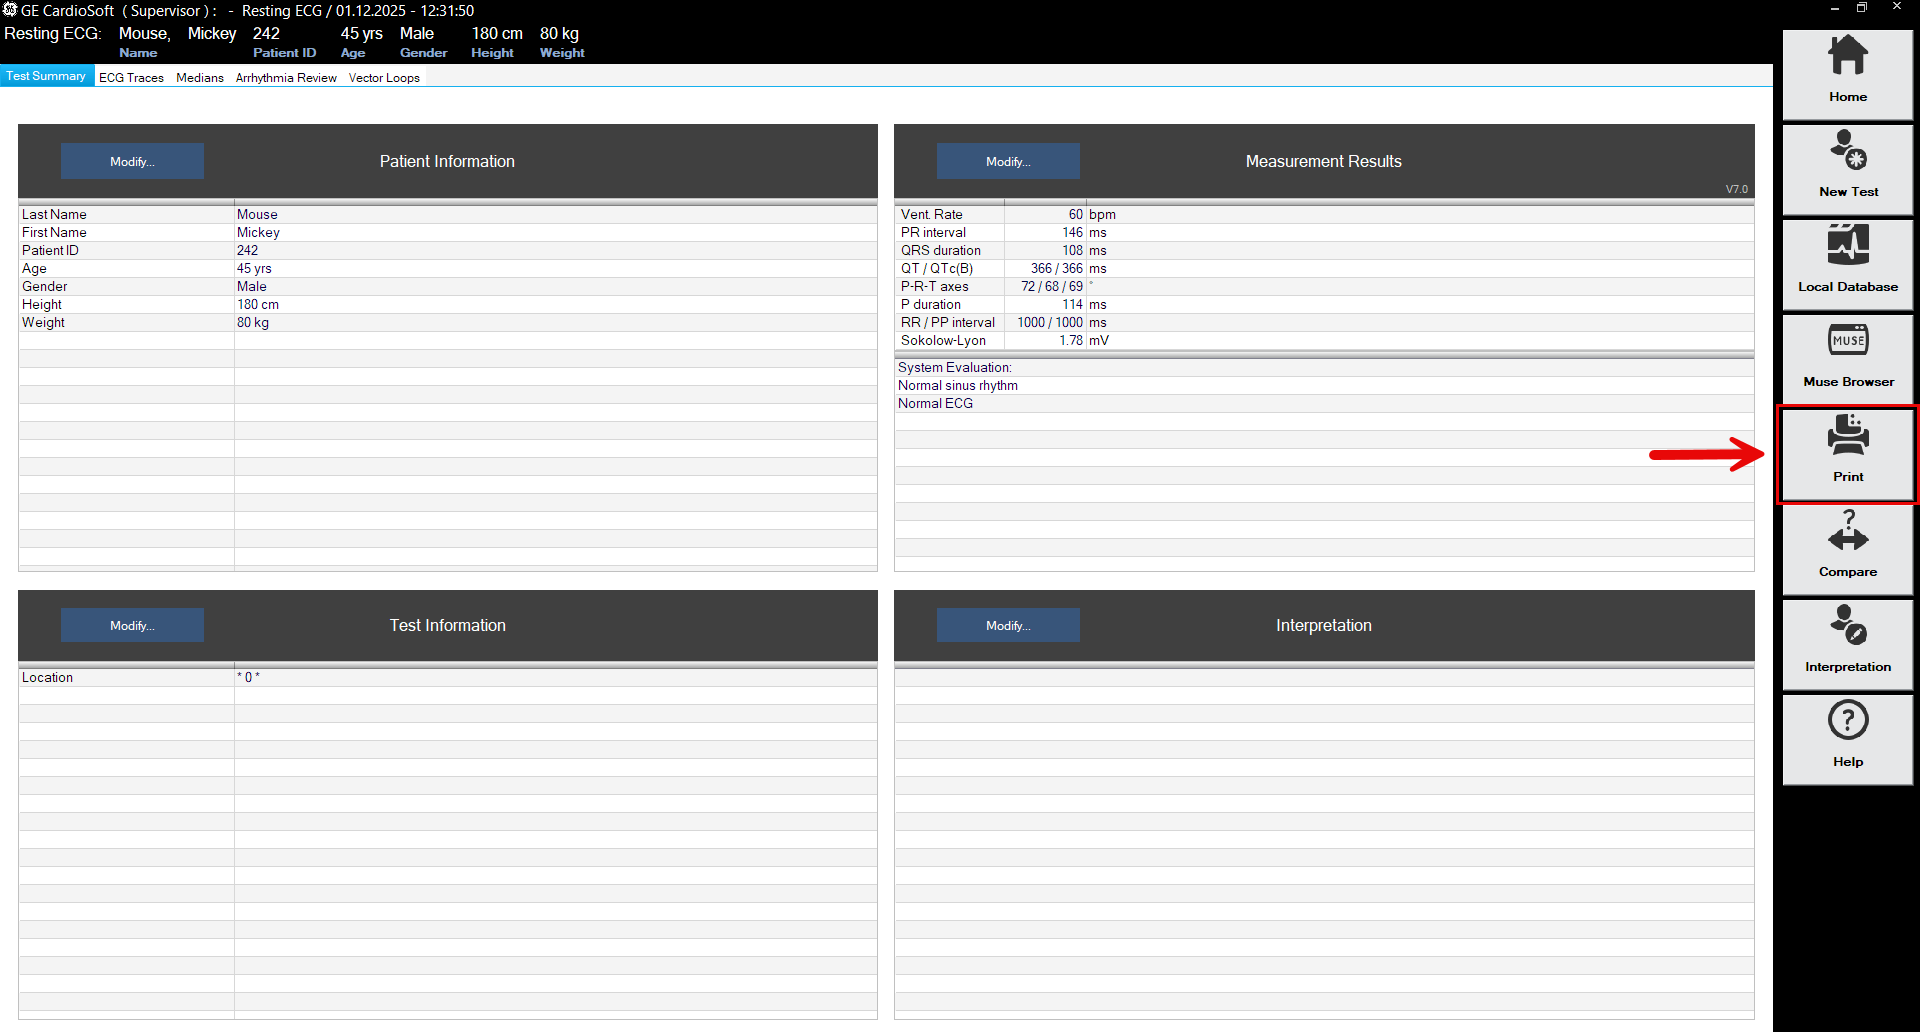Select the Normal sinus rhythm evaluation line
Viewport: 1920px width, 1032px height.
(x=958, y=385)
